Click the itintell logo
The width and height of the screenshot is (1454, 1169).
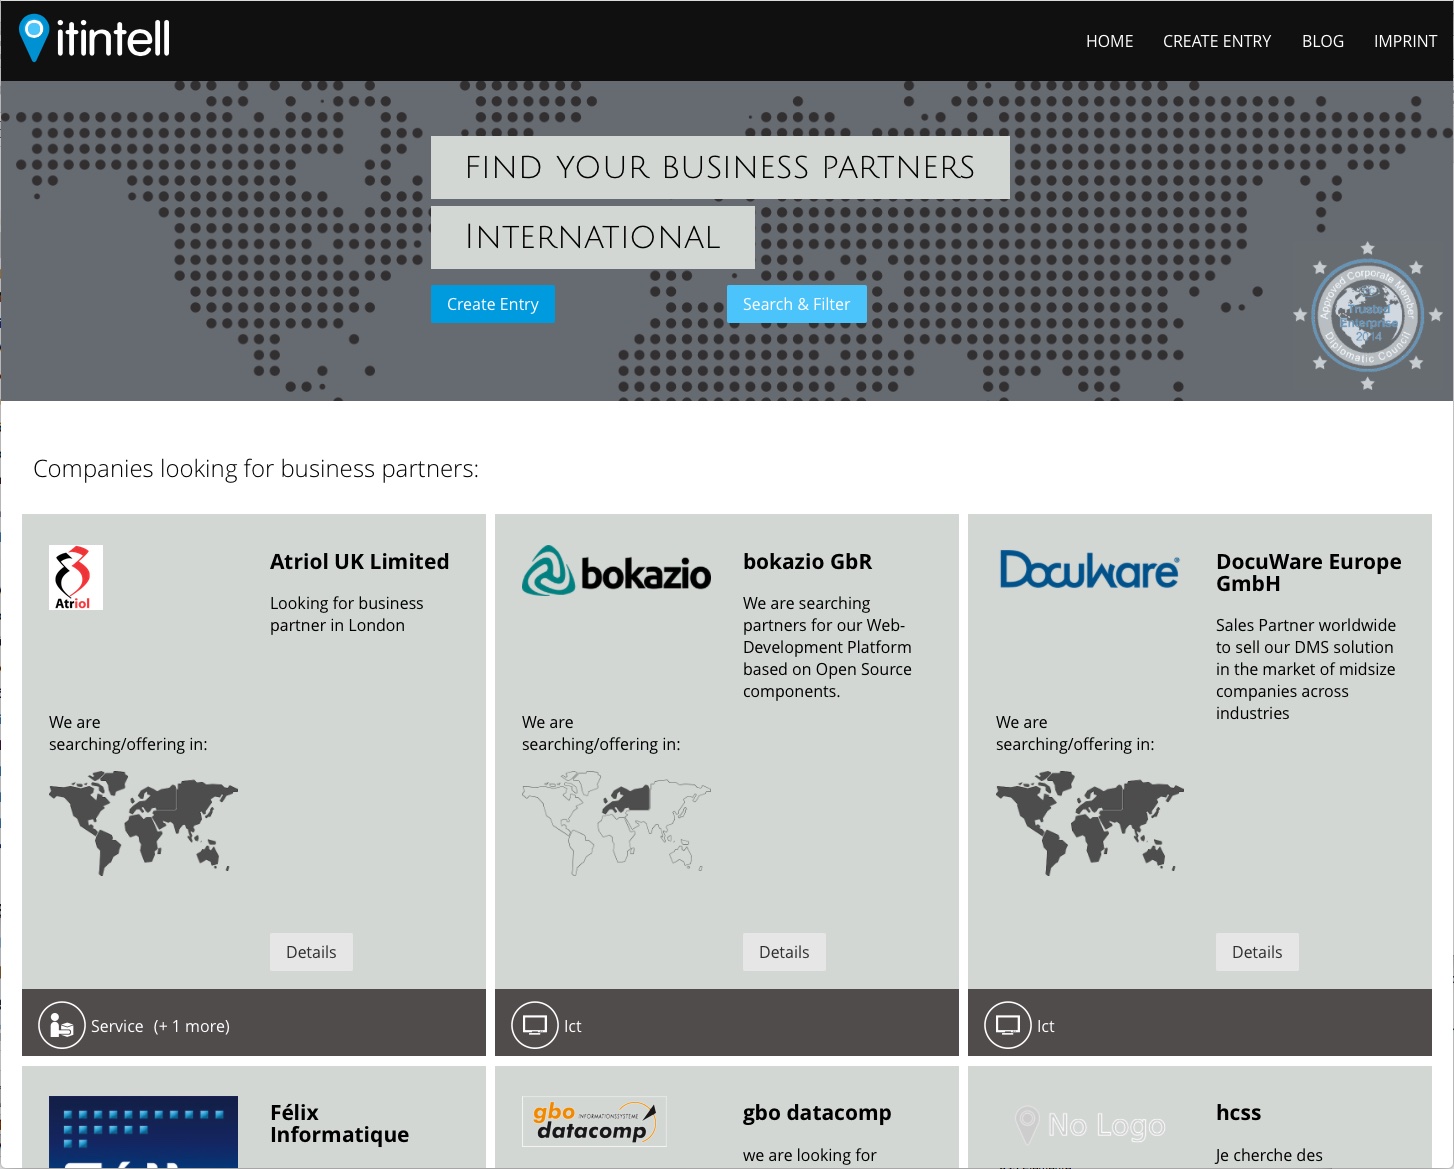pos(95,38)
